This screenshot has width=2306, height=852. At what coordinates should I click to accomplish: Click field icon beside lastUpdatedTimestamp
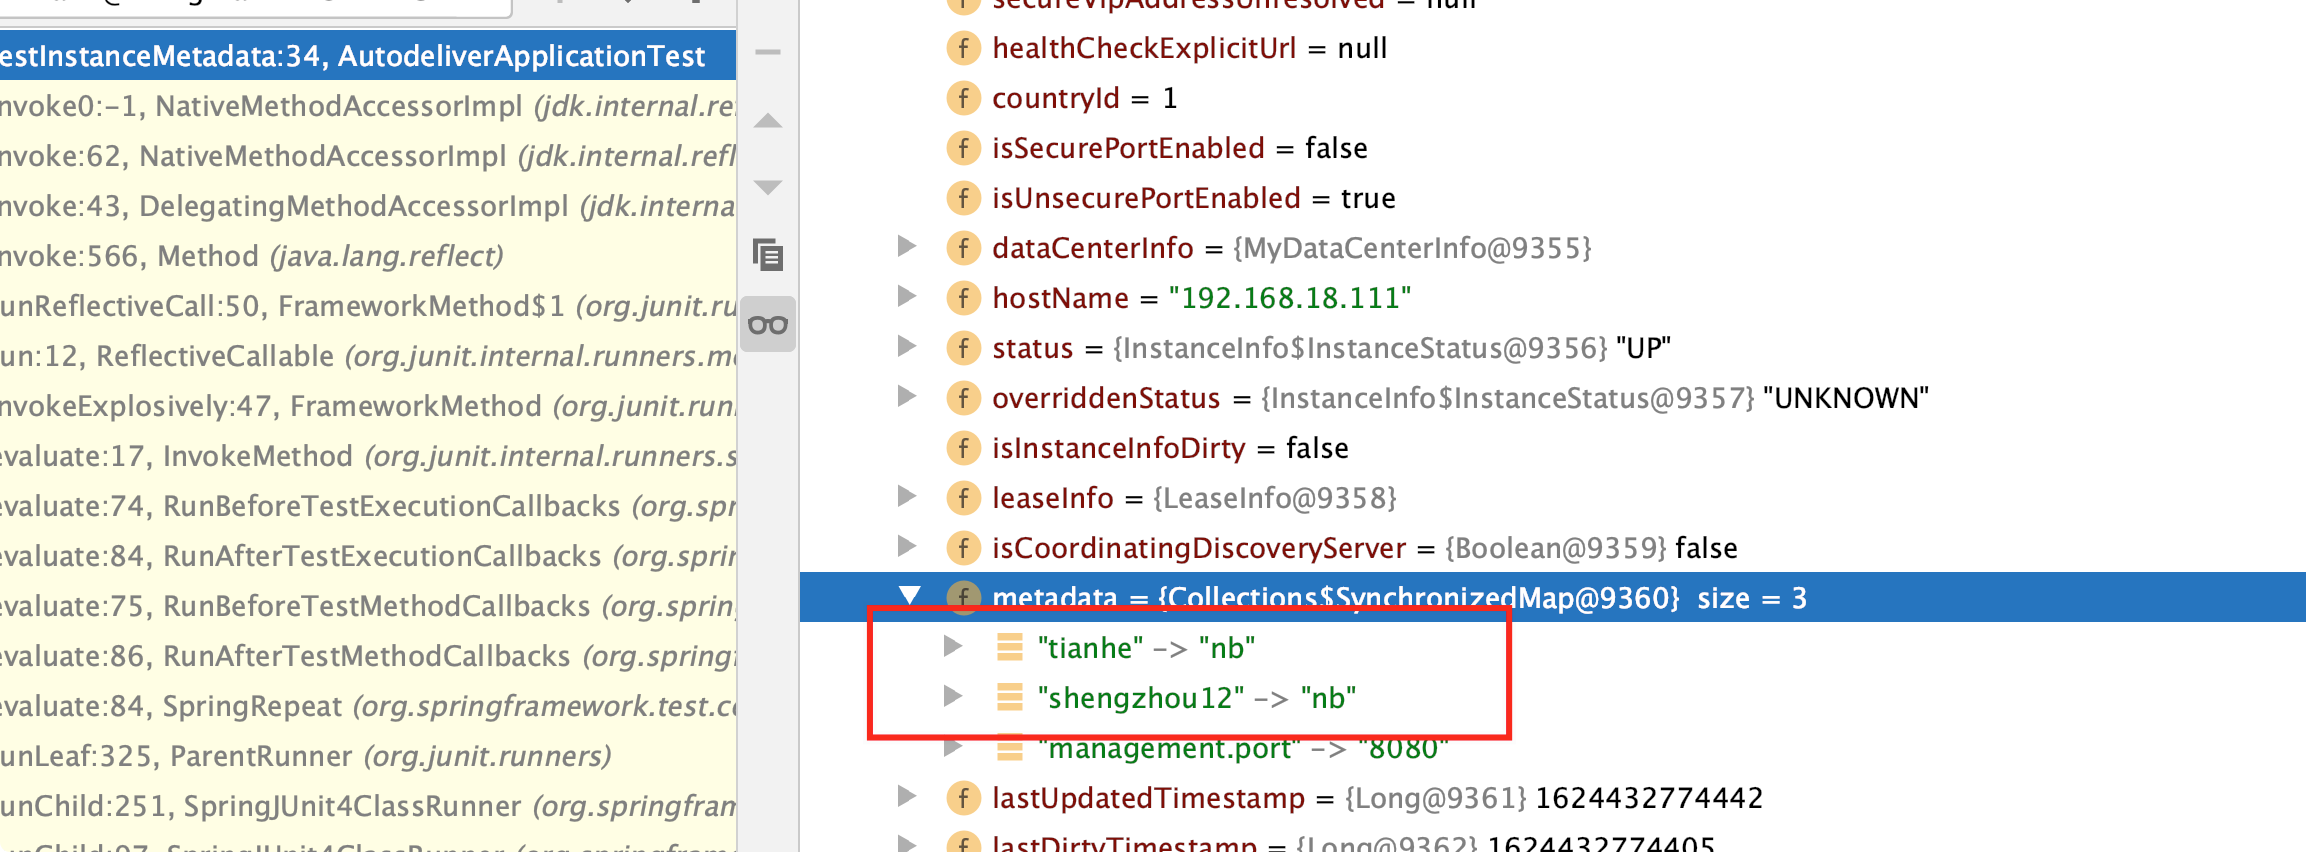(963, 798)
